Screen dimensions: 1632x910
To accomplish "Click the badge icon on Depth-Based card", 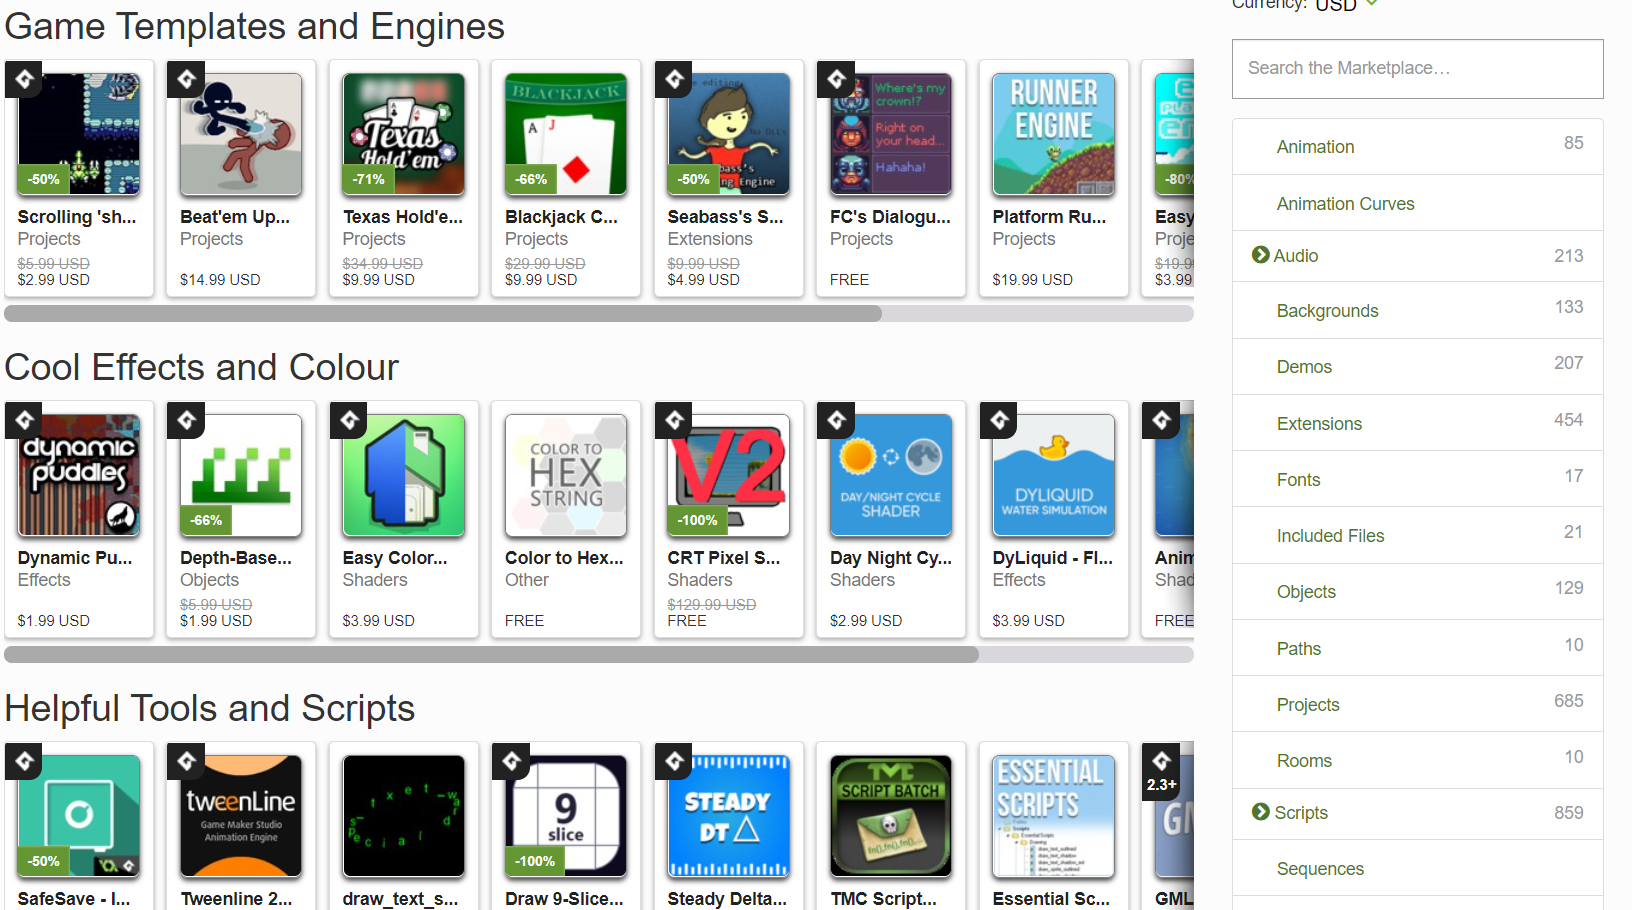I will [186, 420].
